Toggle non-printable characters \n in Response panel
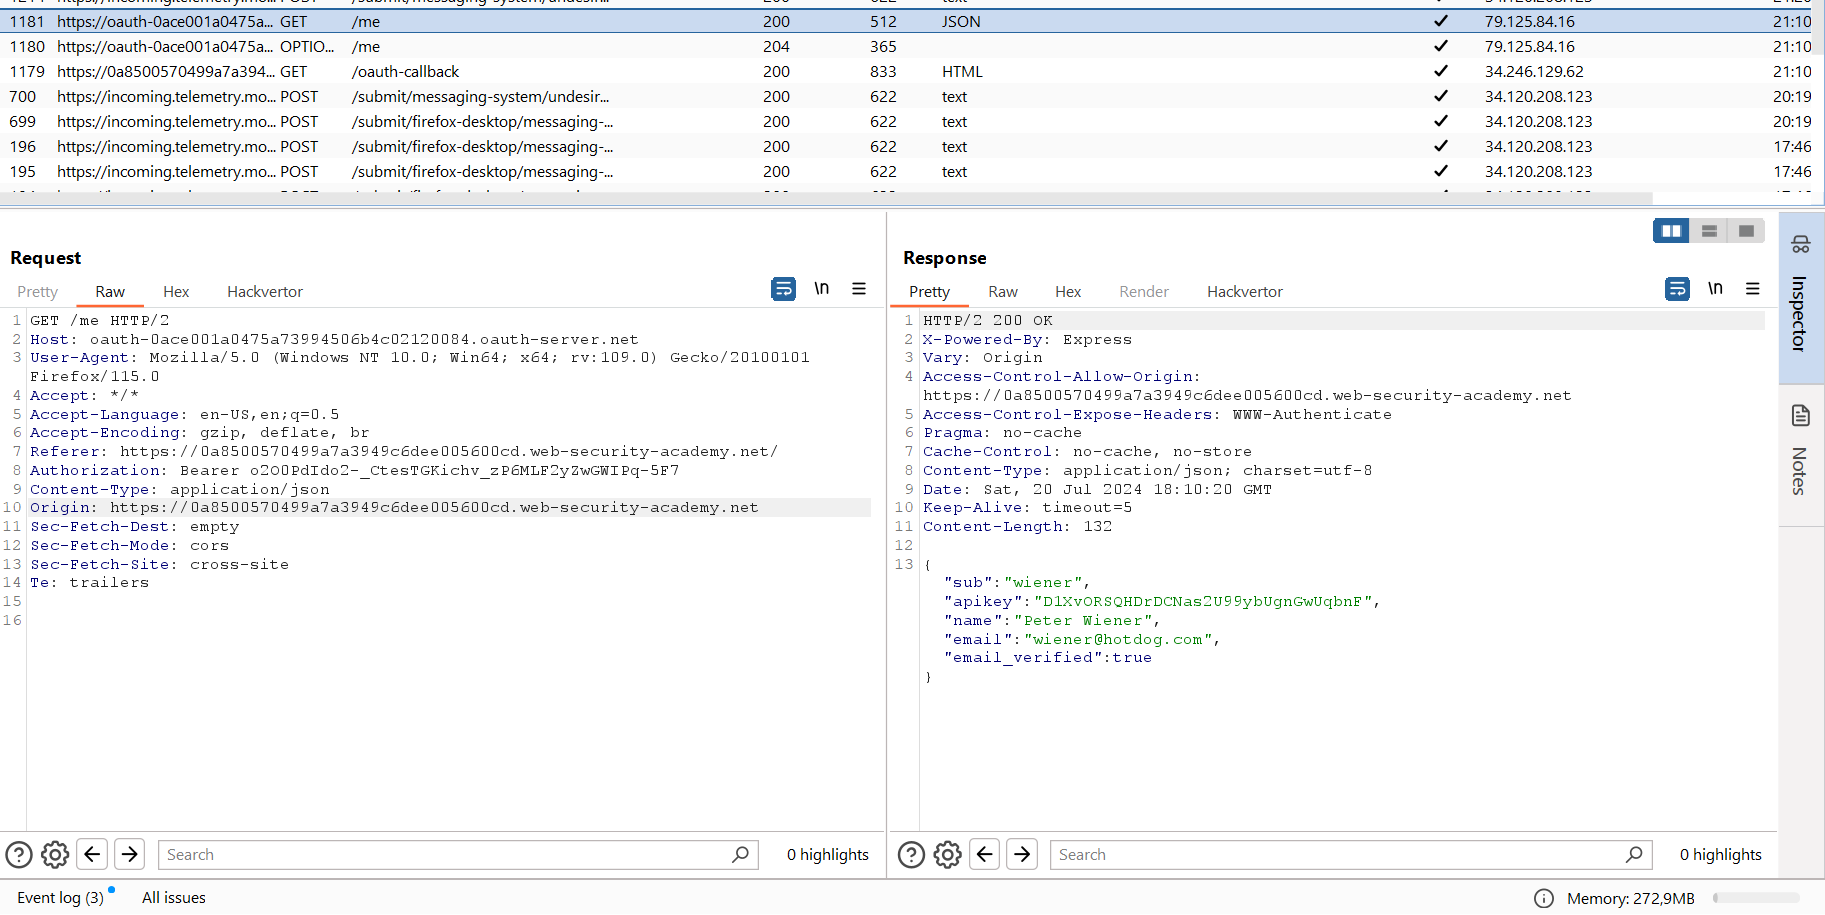 pyautogui.click(x=1715, y=289)
